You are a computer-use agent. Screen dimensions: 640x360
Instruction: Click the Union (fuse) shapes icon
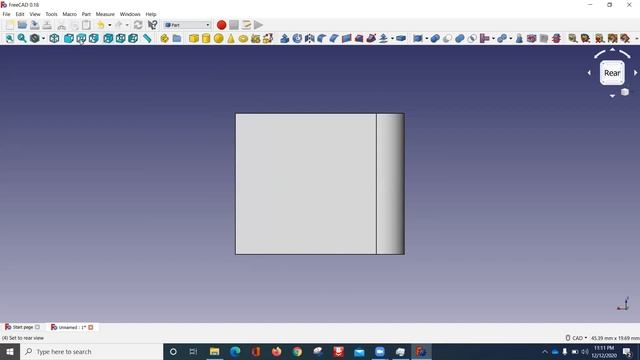tap(460, 38)
